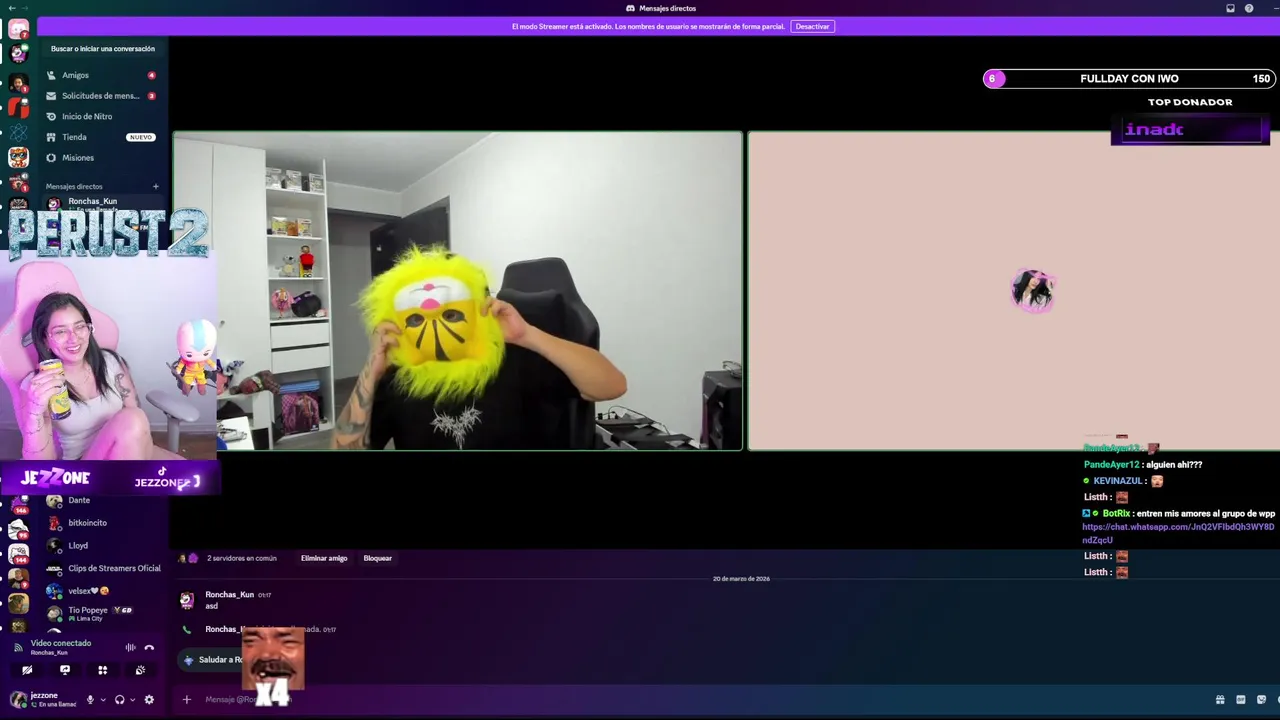Screen dimensions: 1280x720
Task: Focus the Mensaje chat input field
Action: tap(700, 699)
